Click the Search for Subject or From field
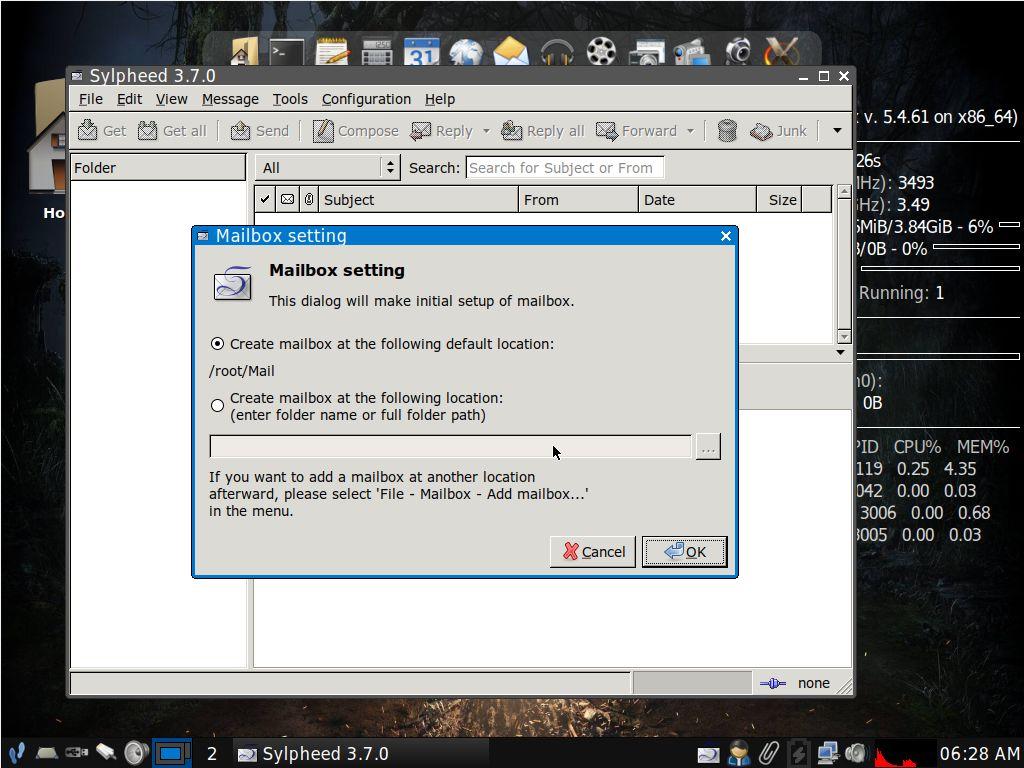Image resolution: width=1024 pixels, height=768 pixels. [564, 168]
